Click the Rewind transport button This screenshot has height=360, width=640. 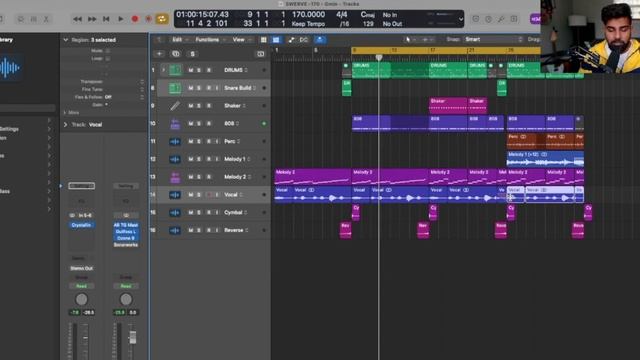coord(77,19)
